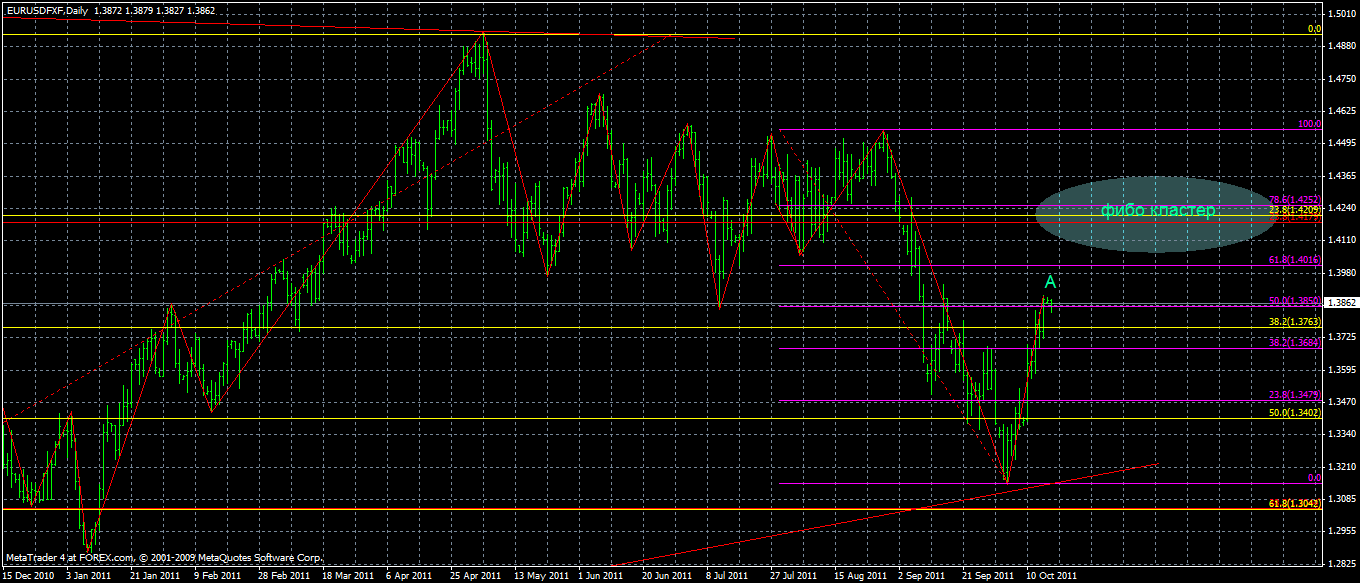Viewport: 1360px width, 583px height.
Task: Click the 1.5010 price scale value
Action: 1343,14
